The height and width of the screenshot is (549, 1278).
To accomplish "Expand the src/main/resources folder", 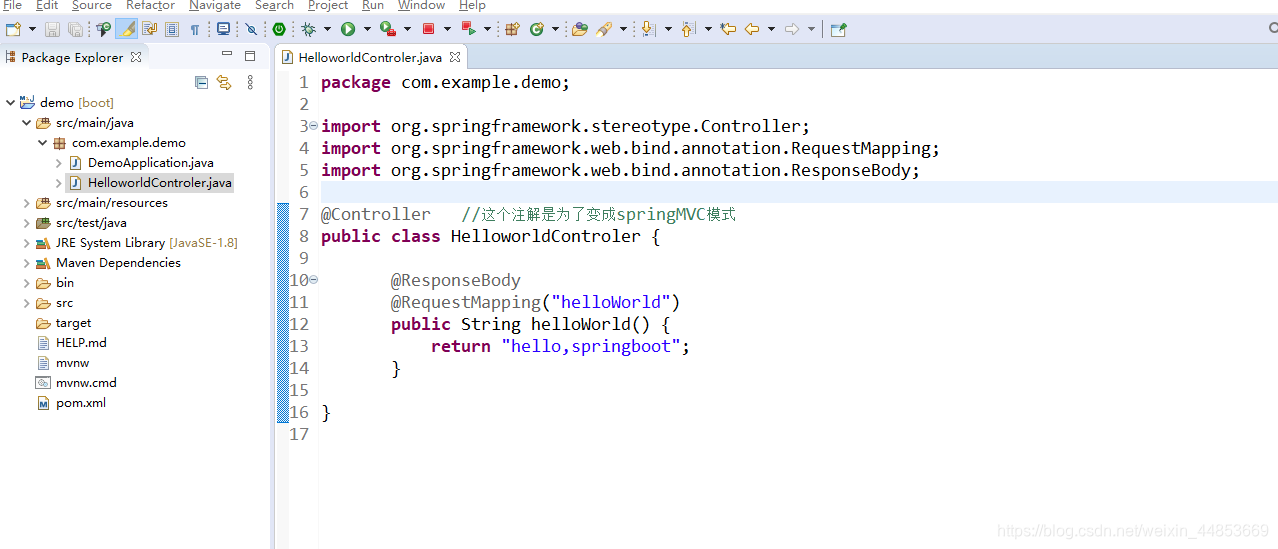I will (26, 202).
